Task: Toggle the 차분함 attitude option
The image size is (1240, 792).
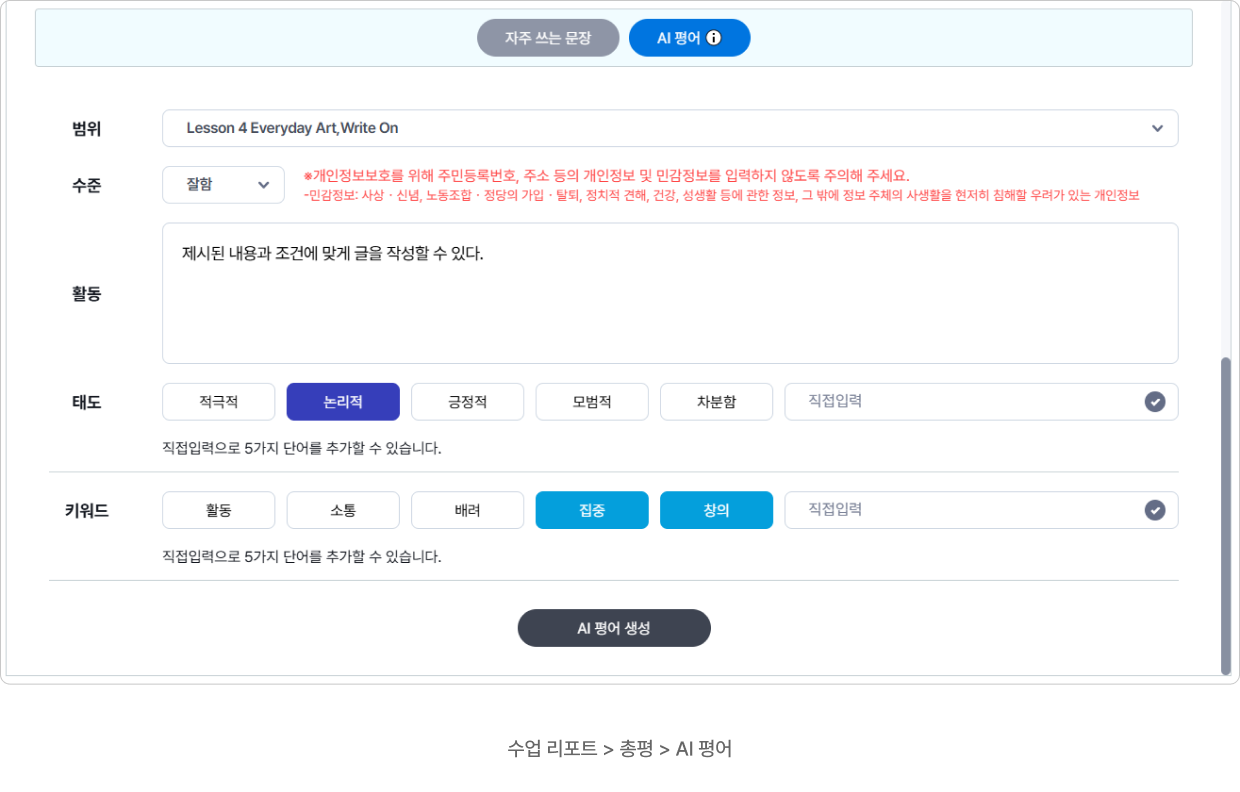Action: click(x=716, y=402)
